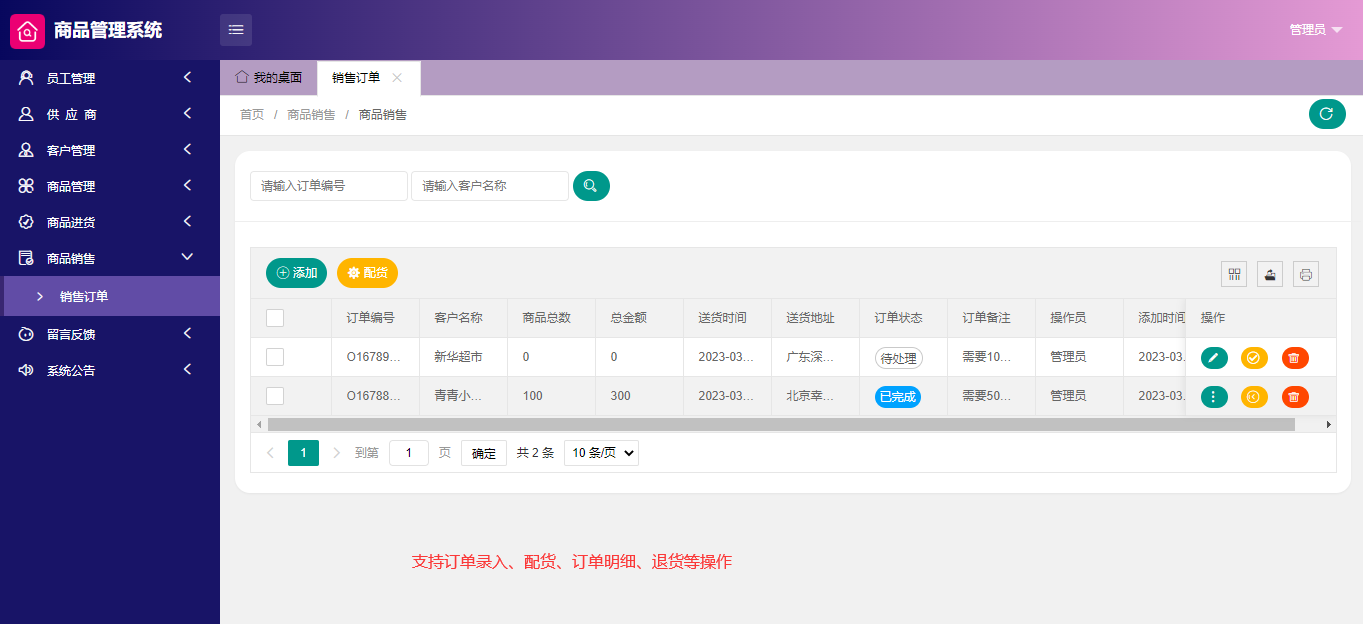The height and width of the screenshot is (624, 1363).
Task: Expand the 商品进货 menu chevron
Action: tap(187, 222)
